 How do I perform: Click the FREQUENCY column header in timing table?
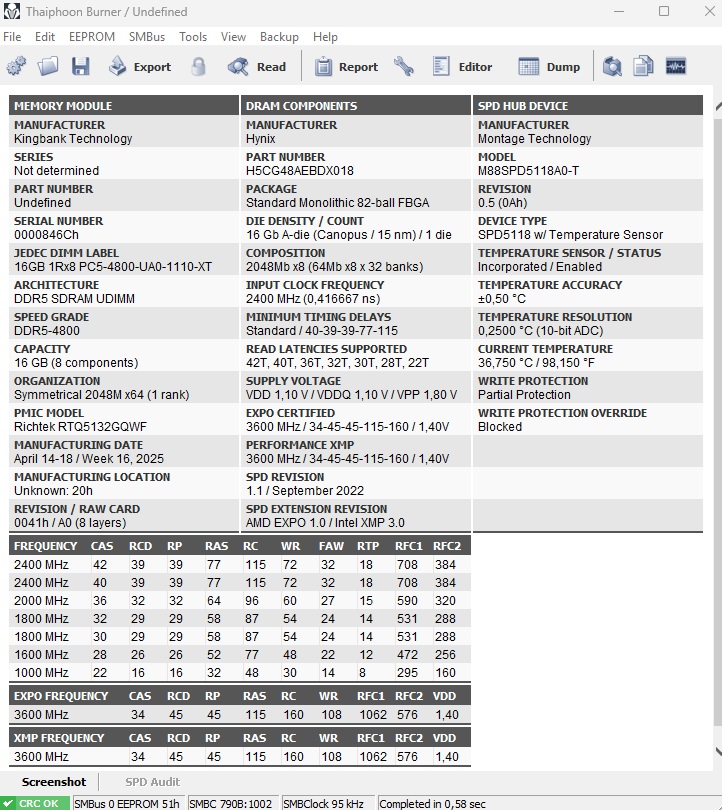click(45, 547)
